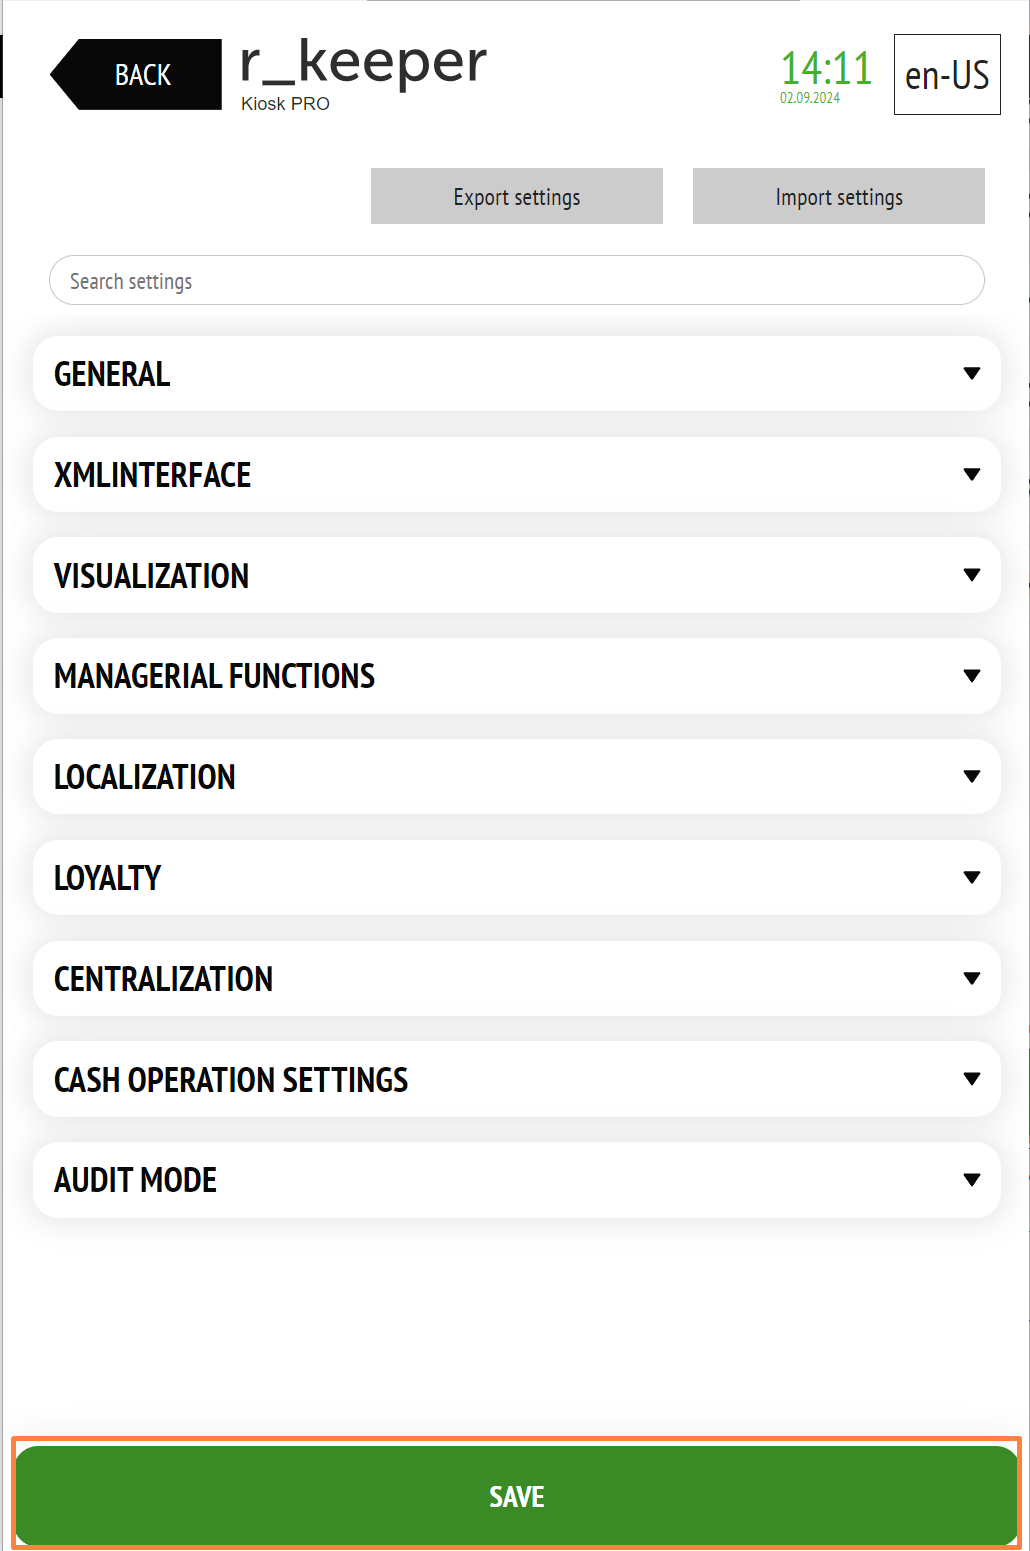Expand the GENERAL section arrow
Screen dimensions: 1030x1551
971,373
